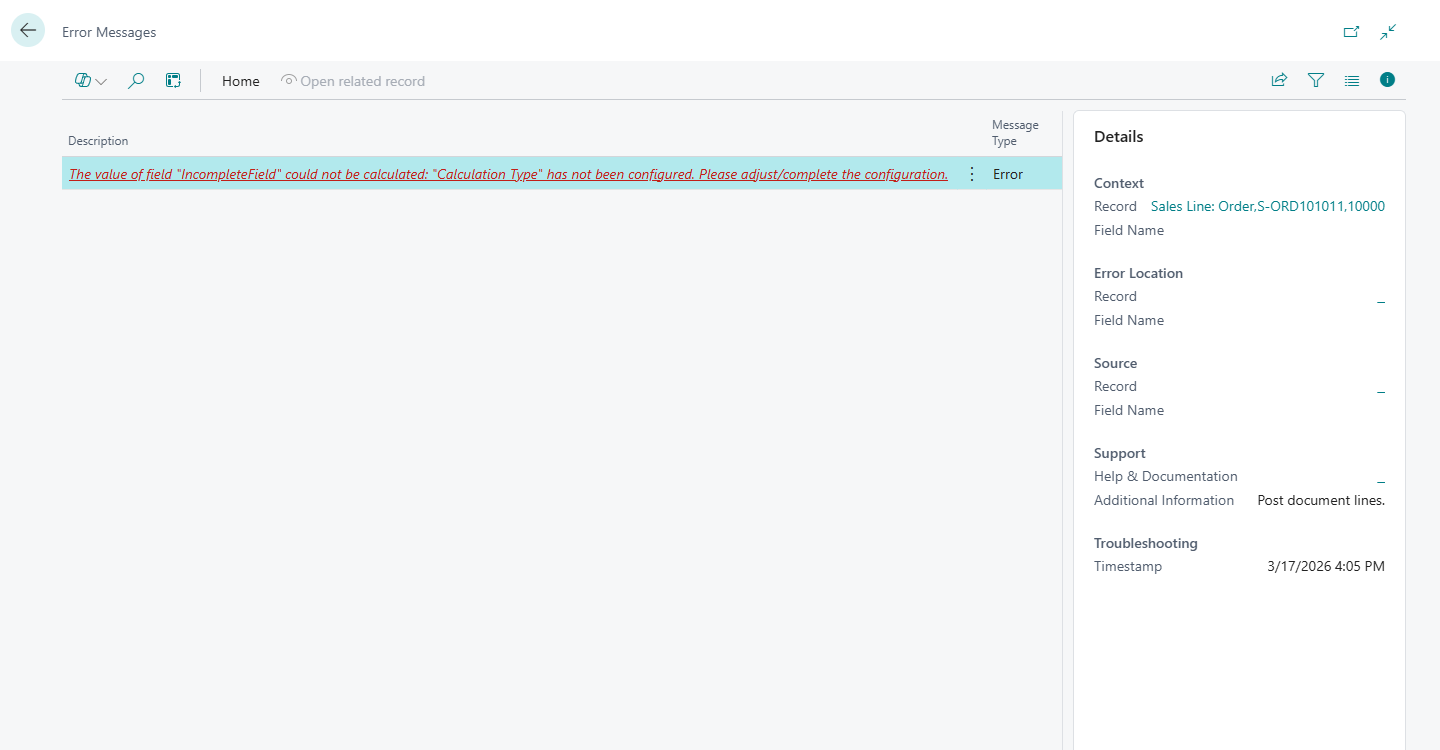
Task: Open the Home menu tab
Action: point(240,81)
